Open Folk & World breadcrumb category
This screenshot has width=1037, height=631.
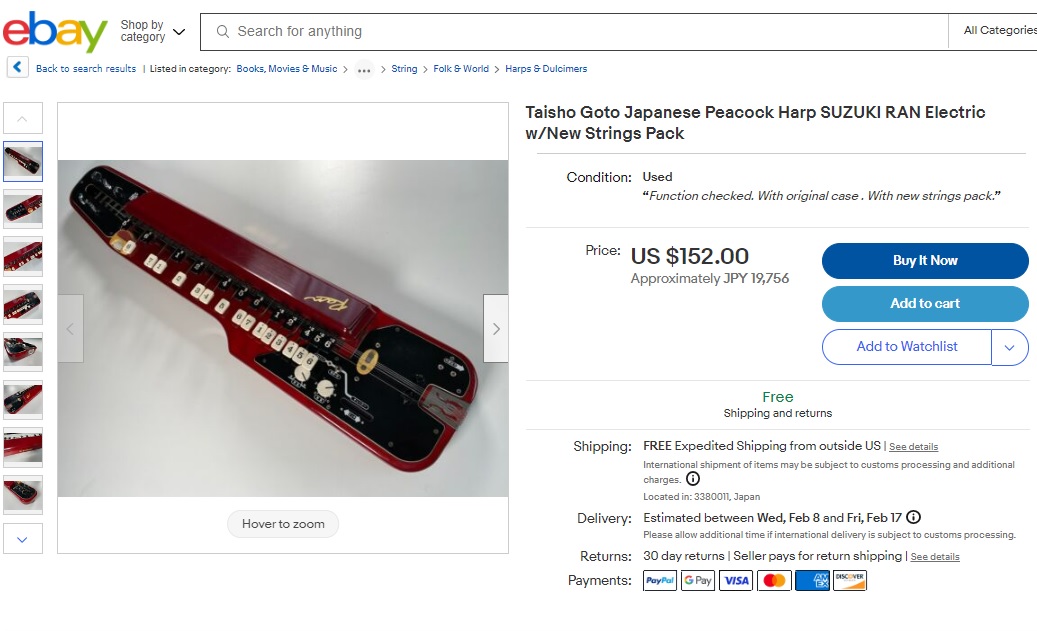point(461,69)
